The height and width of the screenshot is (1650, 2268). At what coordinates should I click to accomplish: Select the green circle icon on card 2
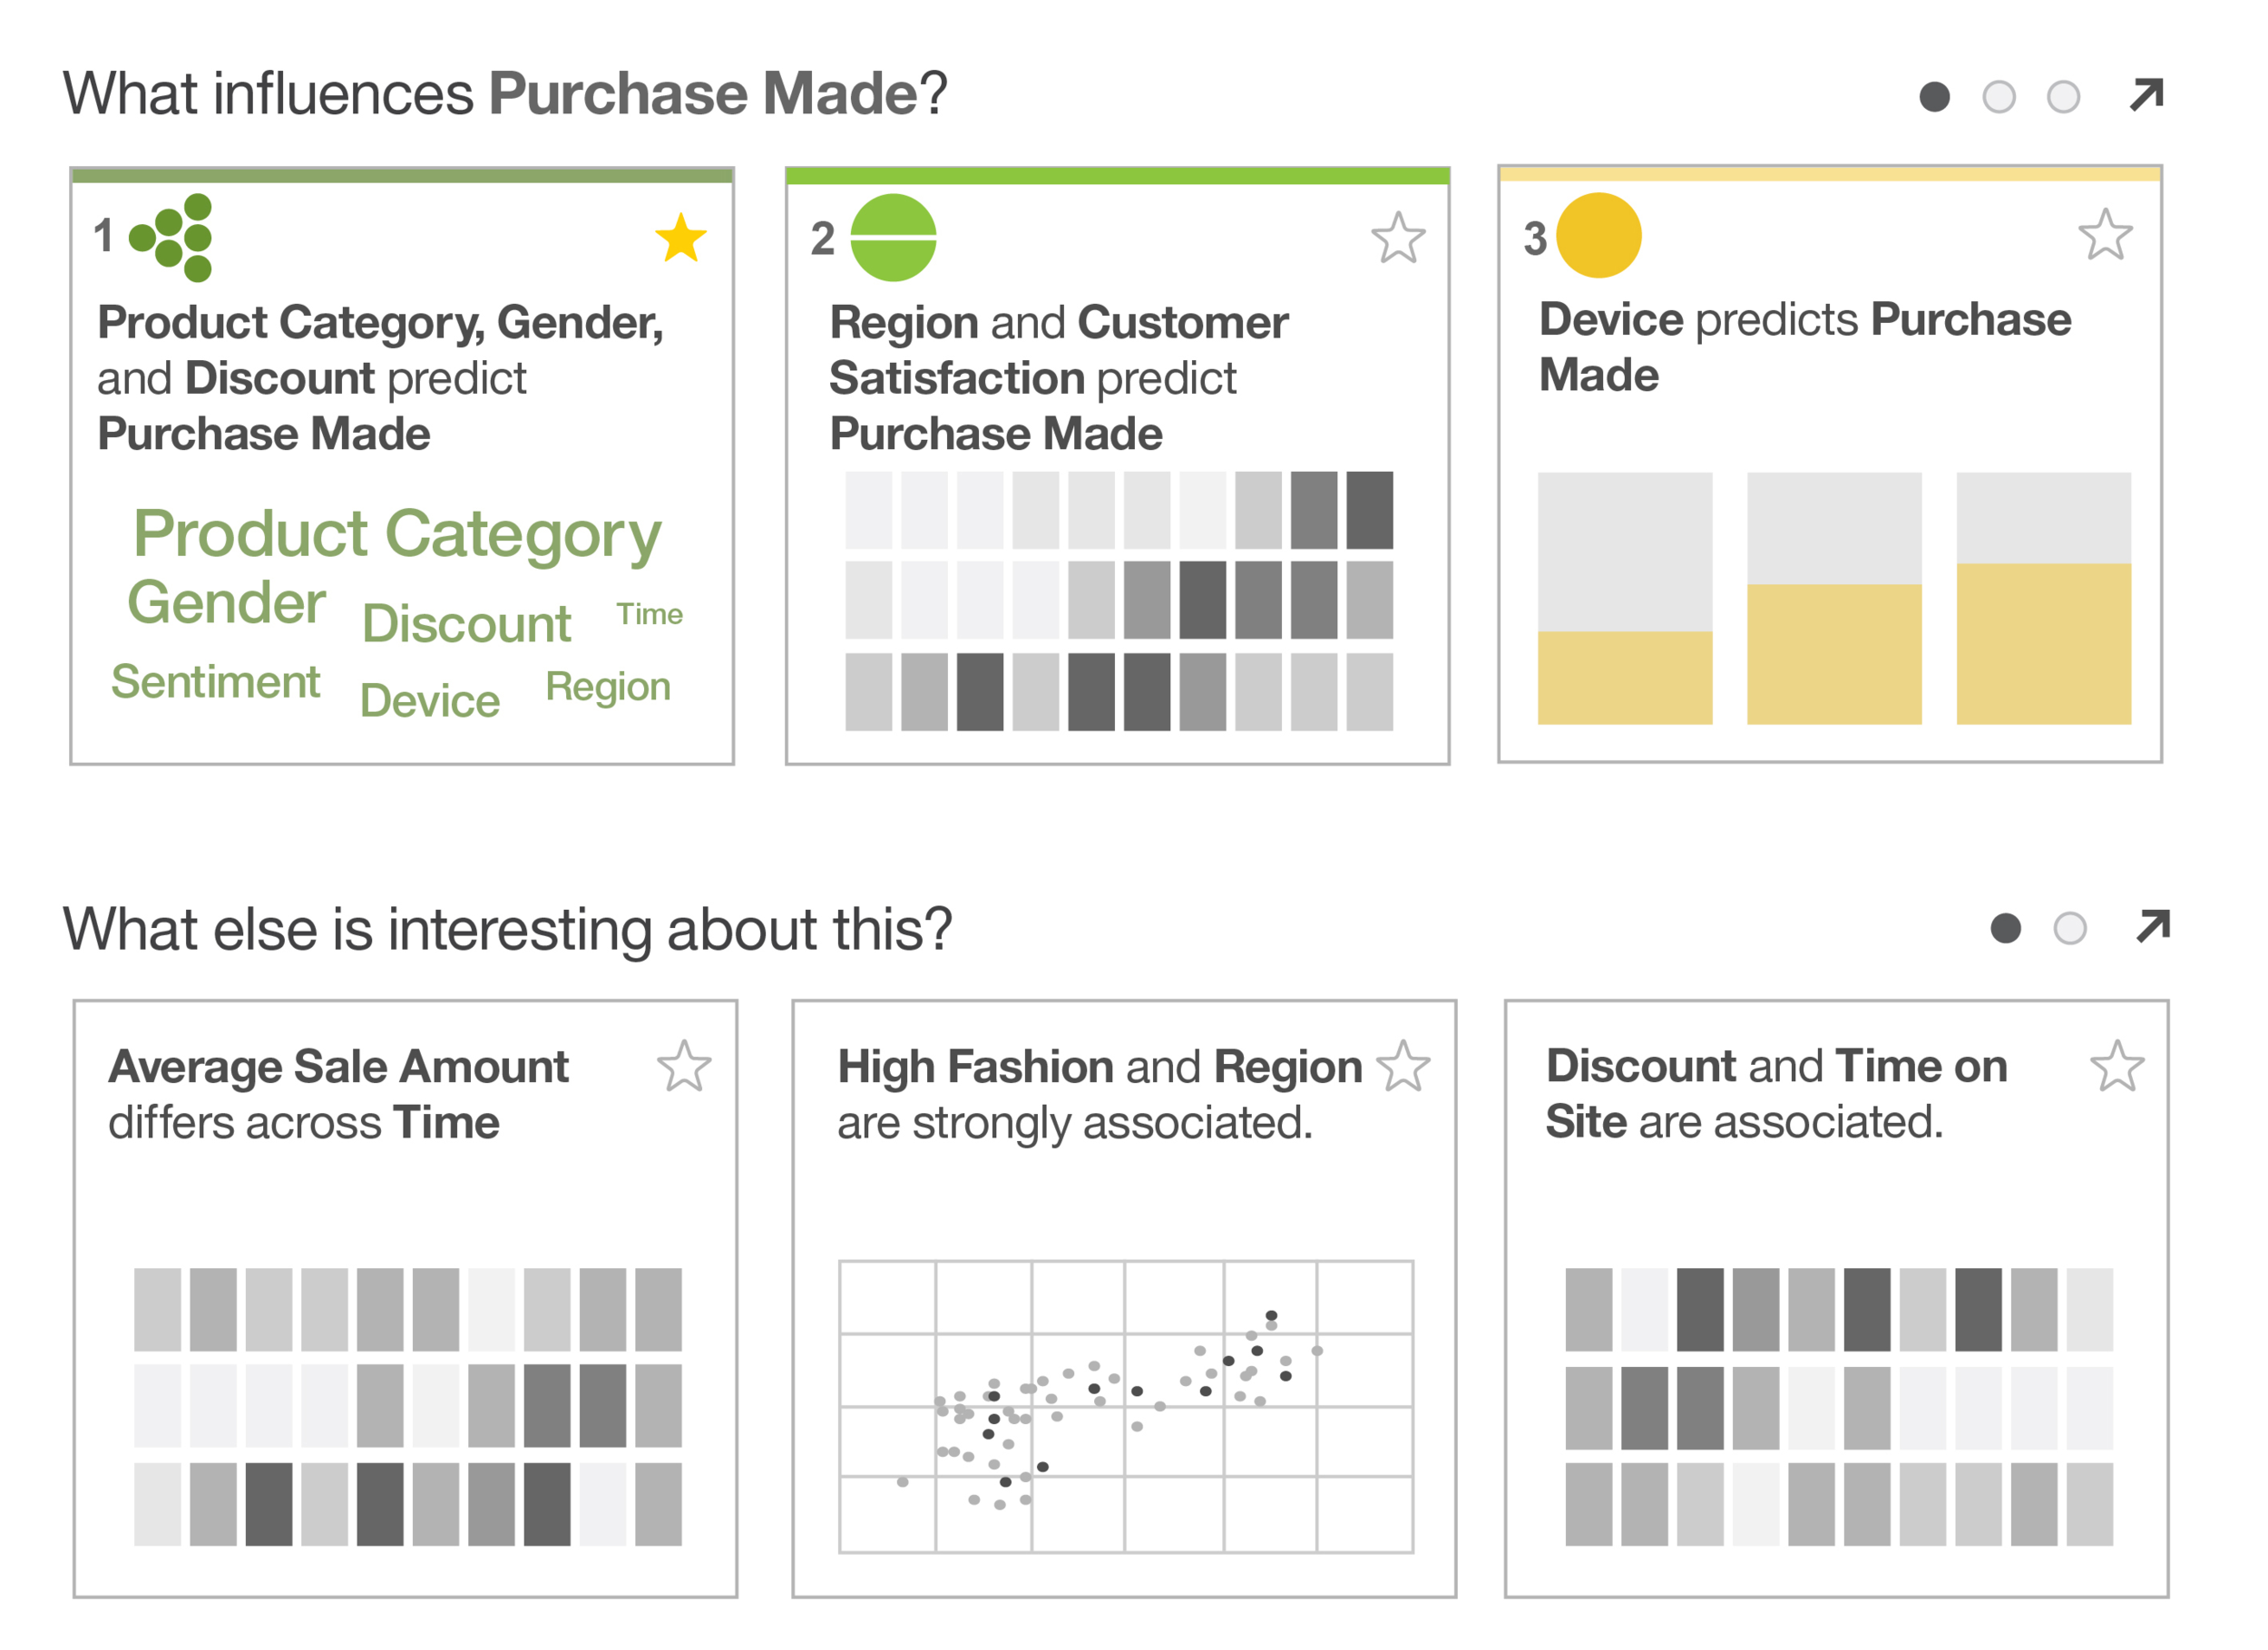pyautogui.click(x=893, y=238)
